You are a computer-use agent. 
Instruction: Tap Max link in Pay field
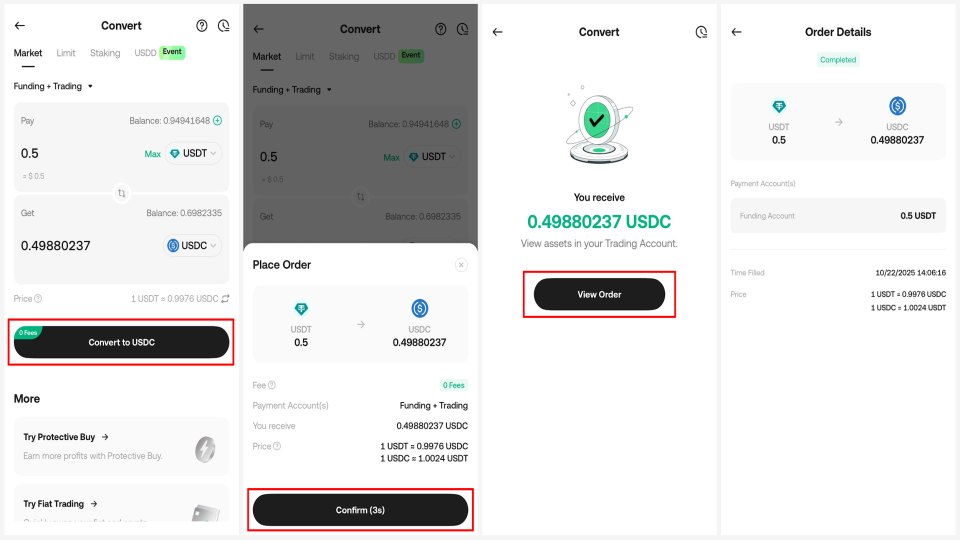pyautogui.click(x=152, y=154)
